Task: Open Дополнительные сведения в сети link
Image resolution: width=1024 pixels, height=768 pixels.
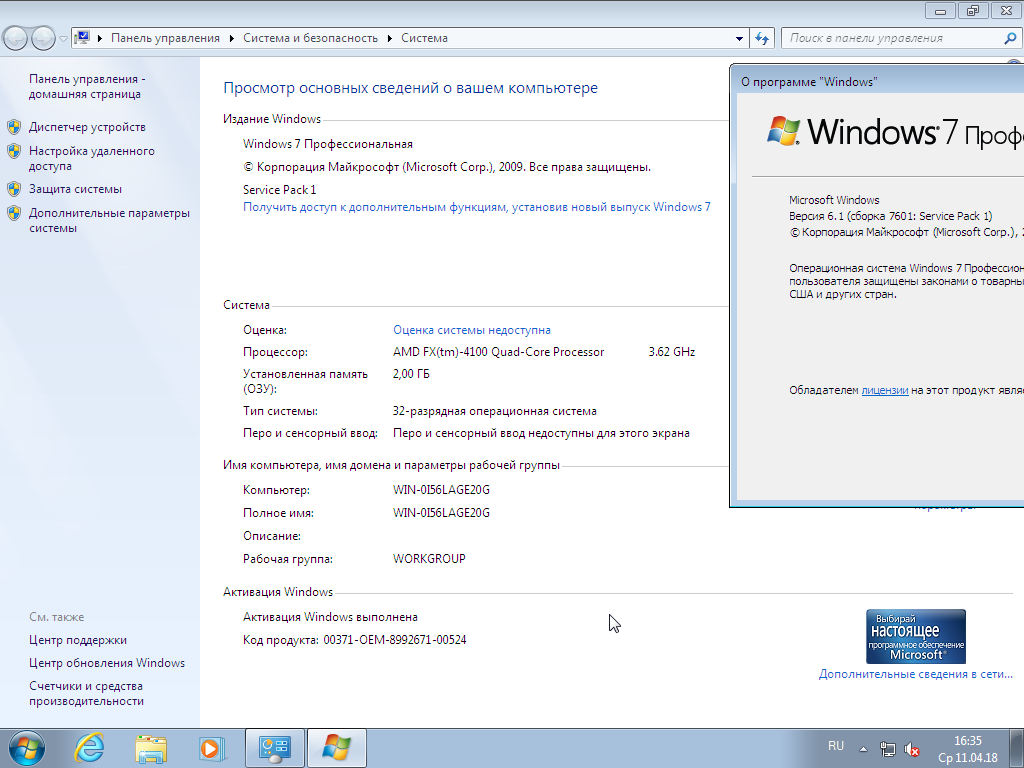Action: click(x=916, y=674)
